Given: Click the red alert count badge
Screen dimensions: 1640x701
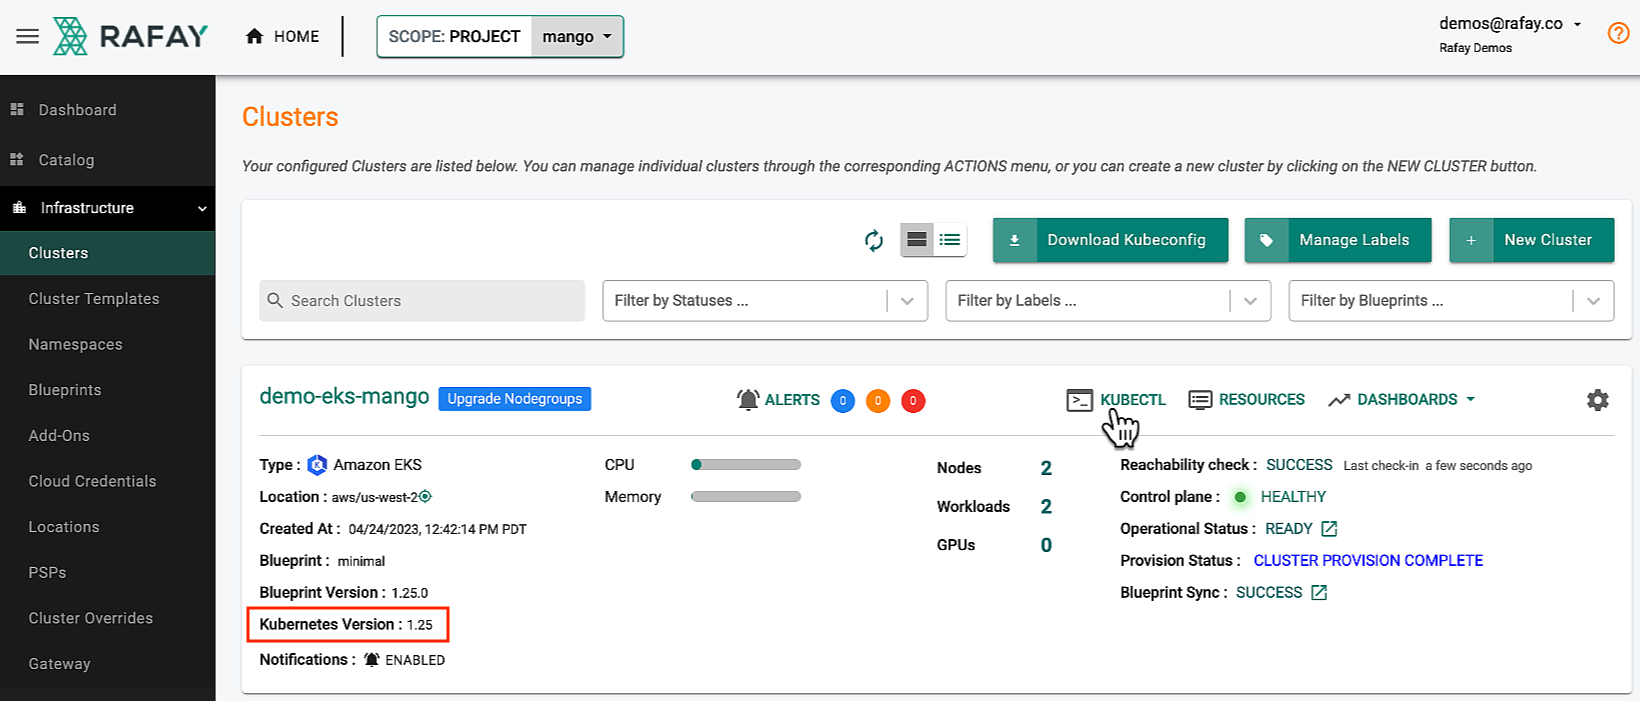Looking at the screenshot, I should [913, 401].
